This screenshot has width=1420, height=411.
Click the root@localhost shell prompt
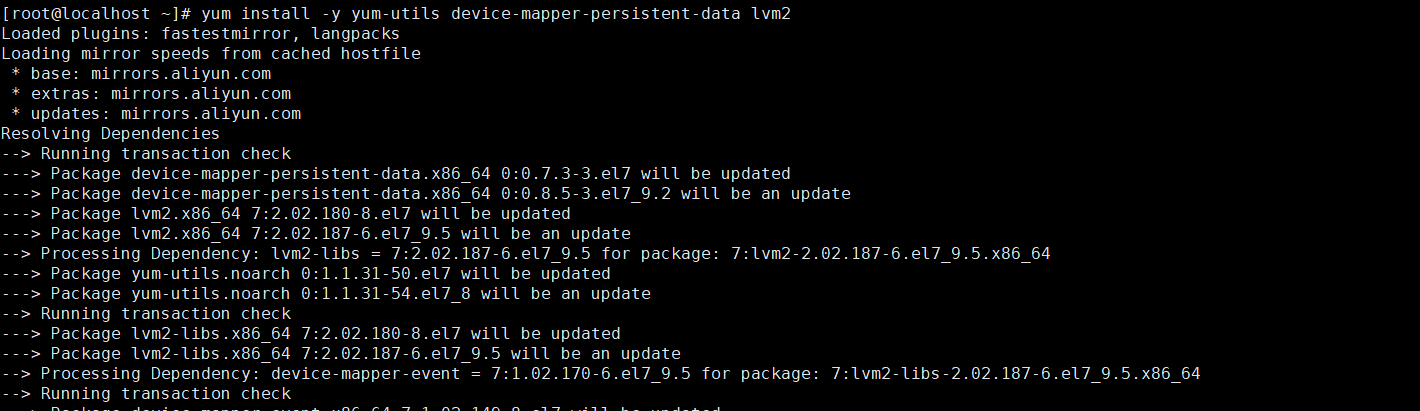[96, 14]
